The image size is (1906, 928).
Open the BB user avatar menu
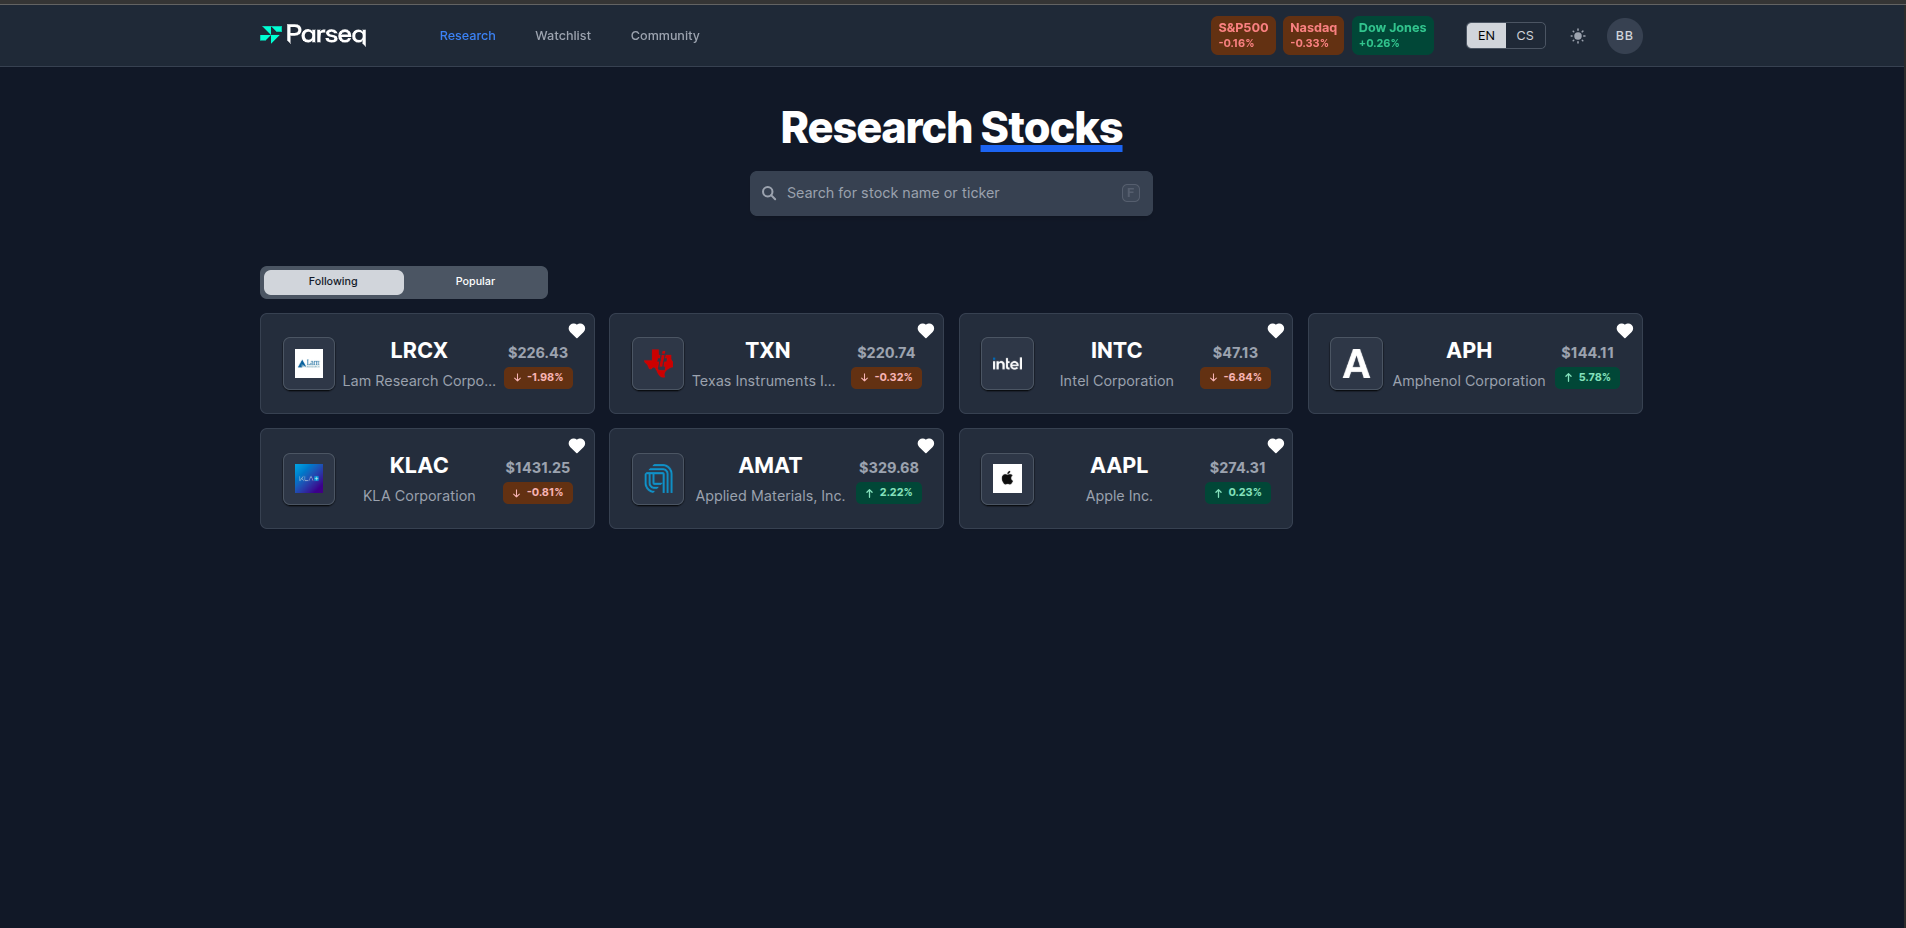coord(1624,36)
